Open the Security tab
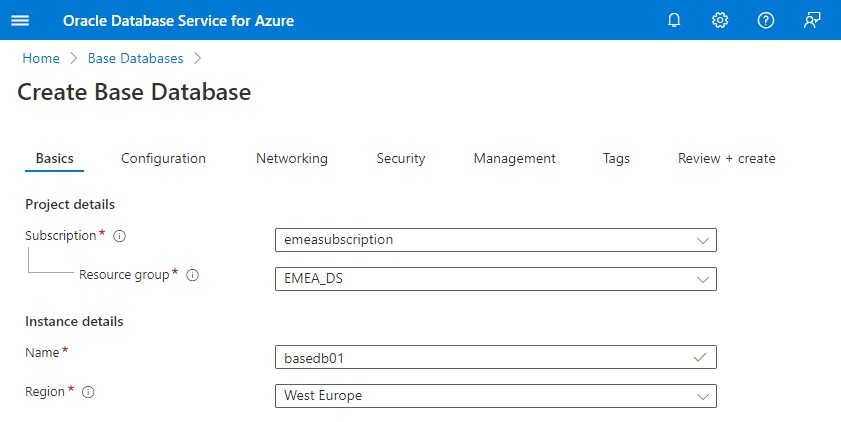Viewport: 841px width, 422px height. (x=401, y=158)
